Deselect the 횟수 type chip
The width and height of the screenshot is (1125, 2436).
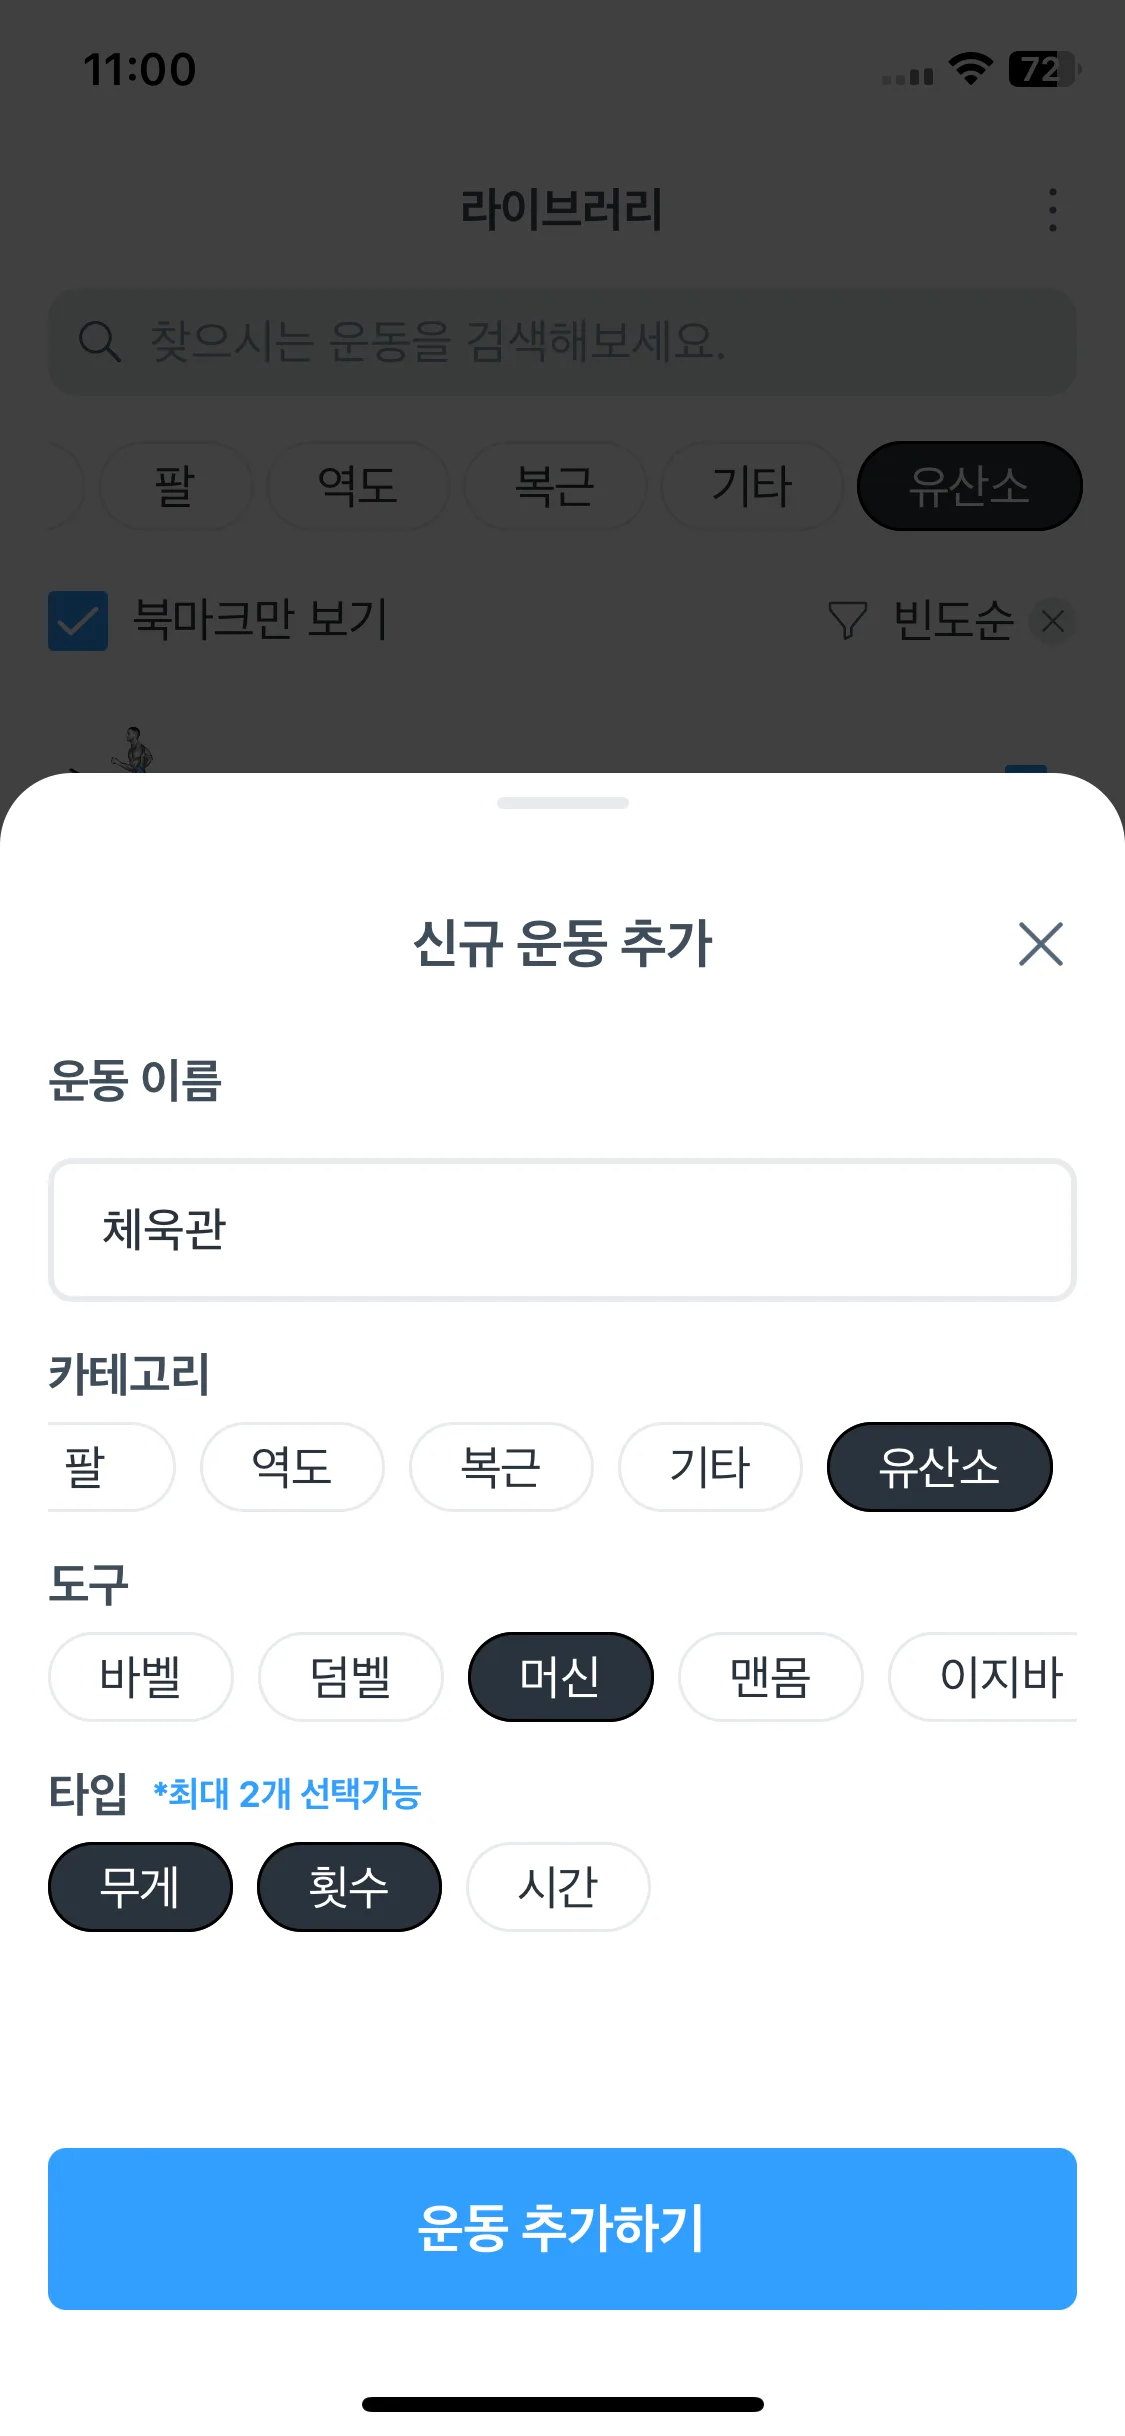click(x=349, y=1887)
